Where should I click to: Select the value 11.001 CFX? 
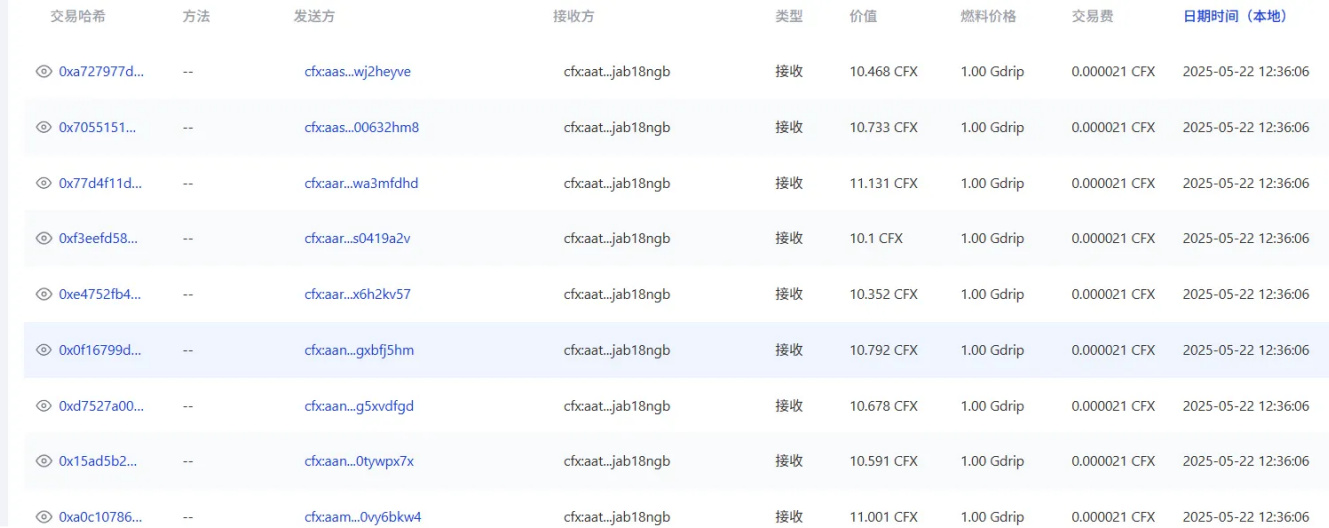coord(884,518)
